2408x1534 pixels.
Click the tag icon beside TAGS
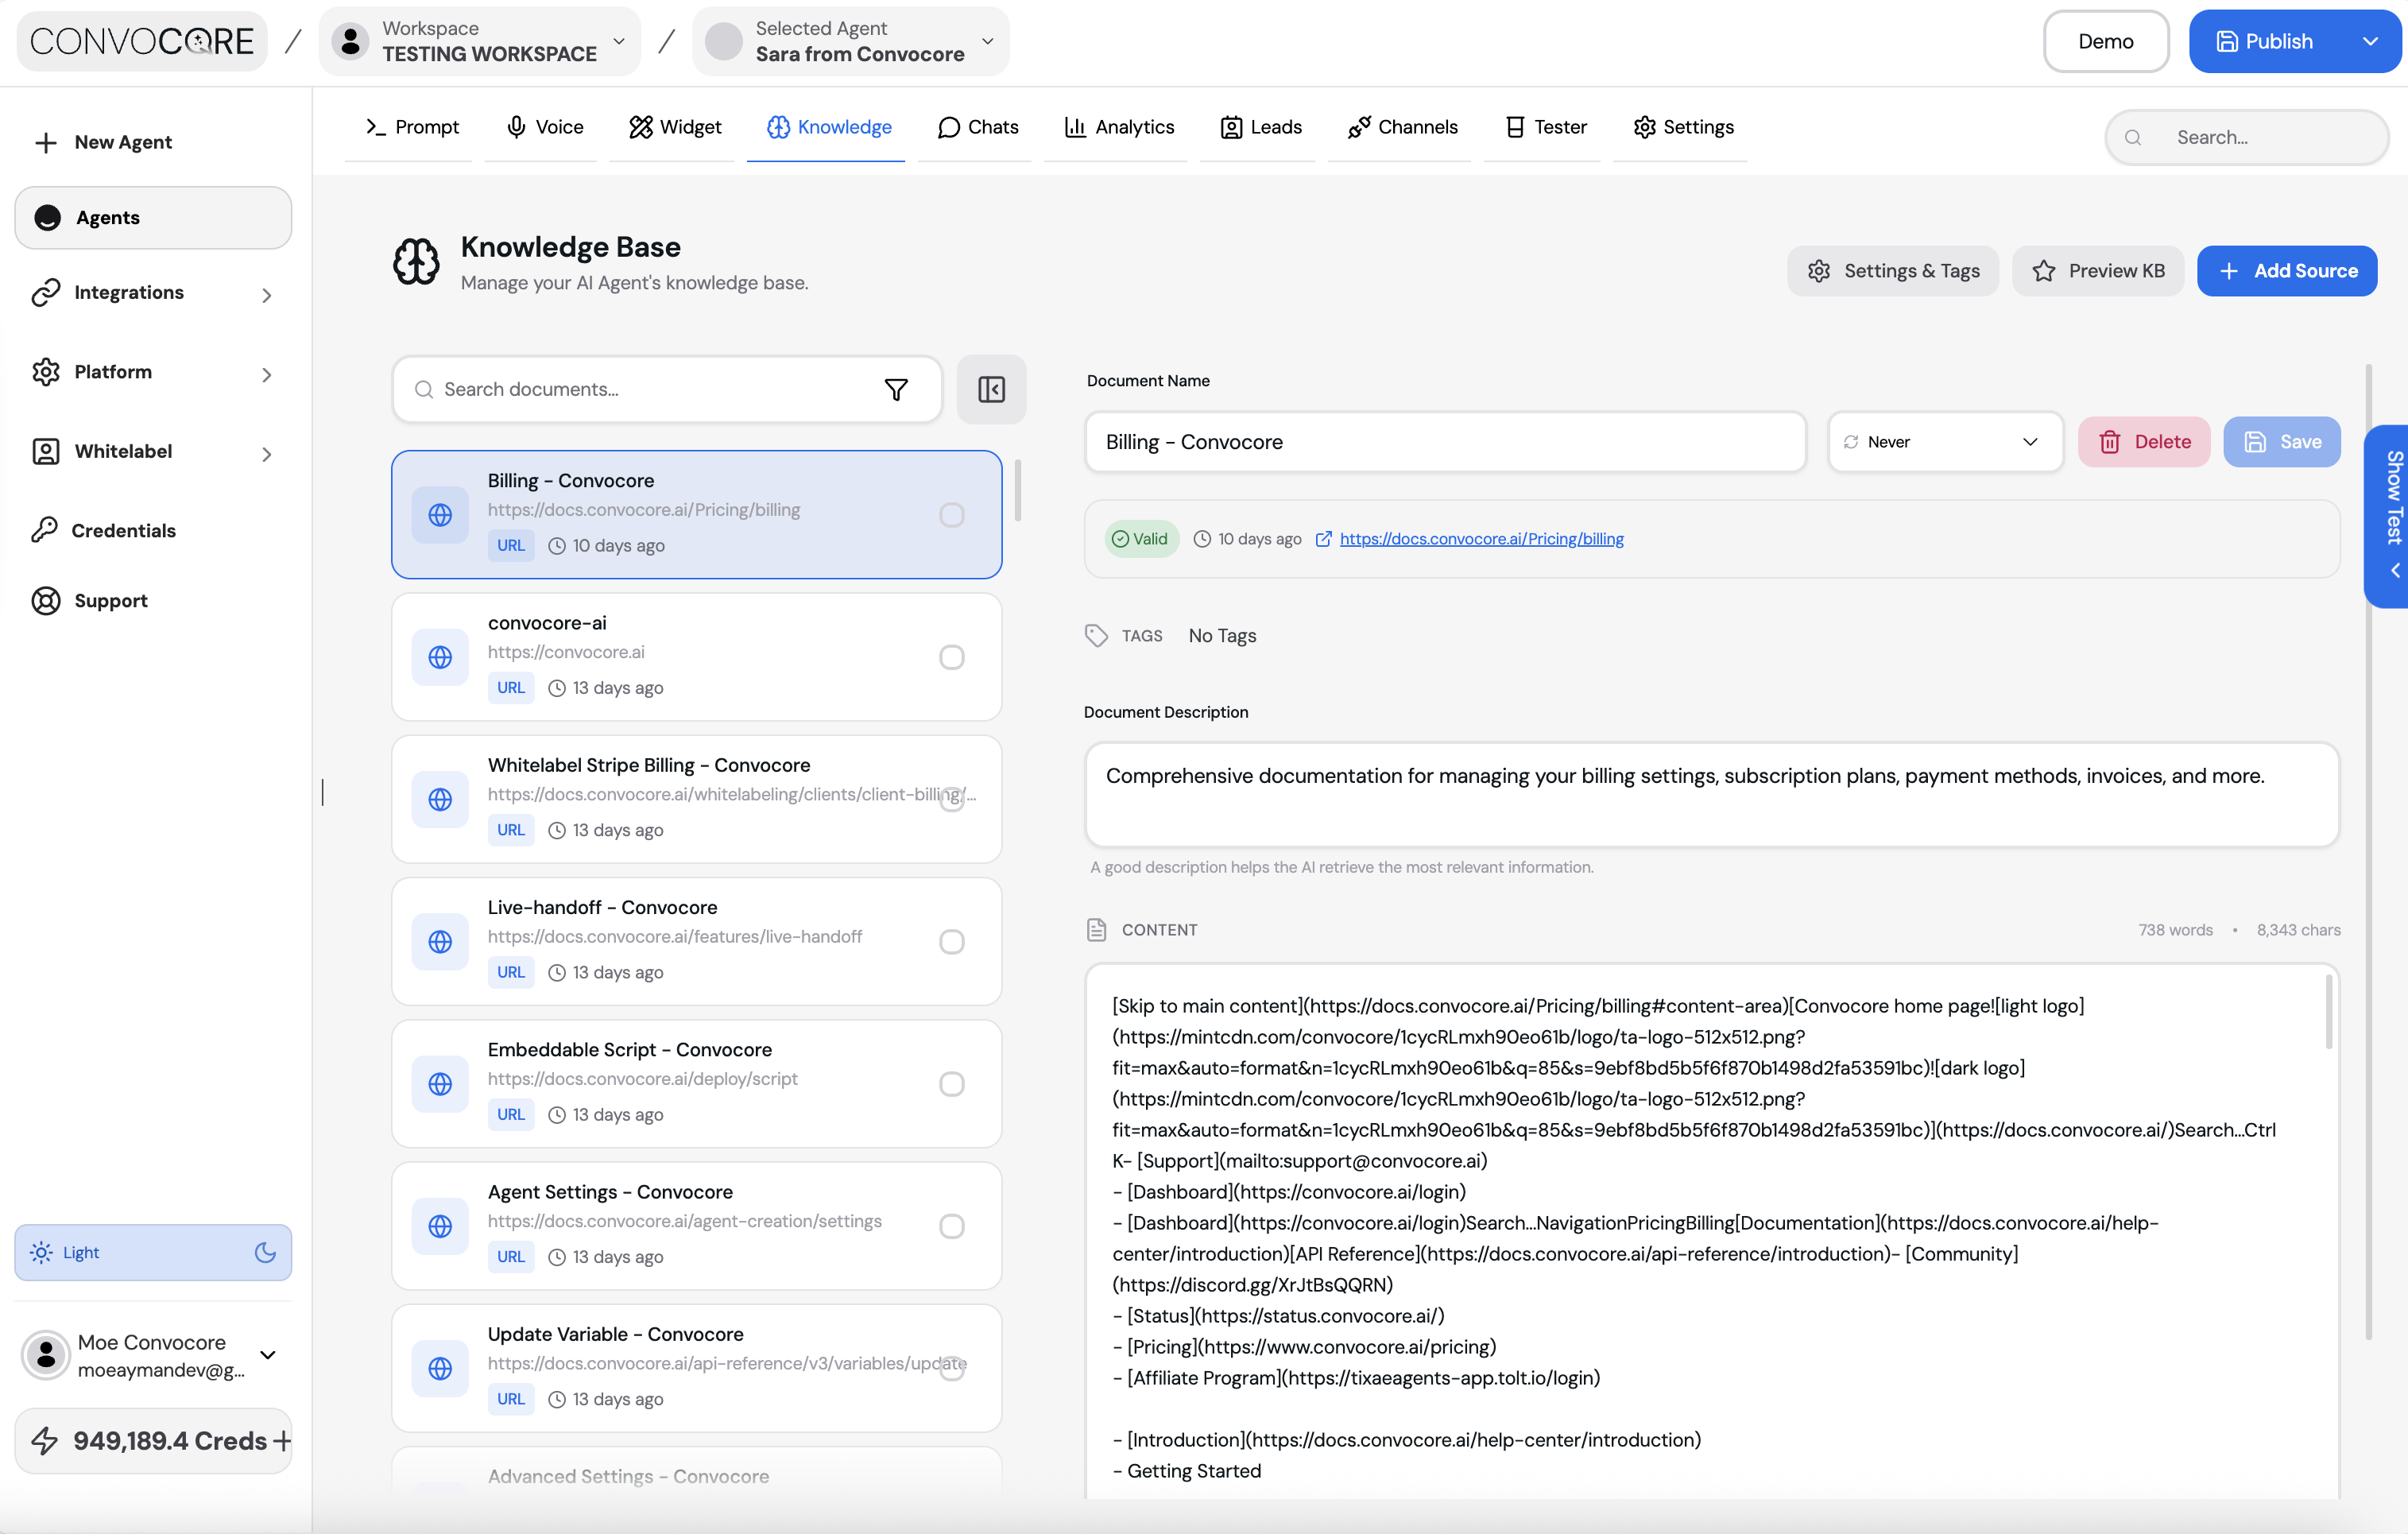coord(1096,636)
